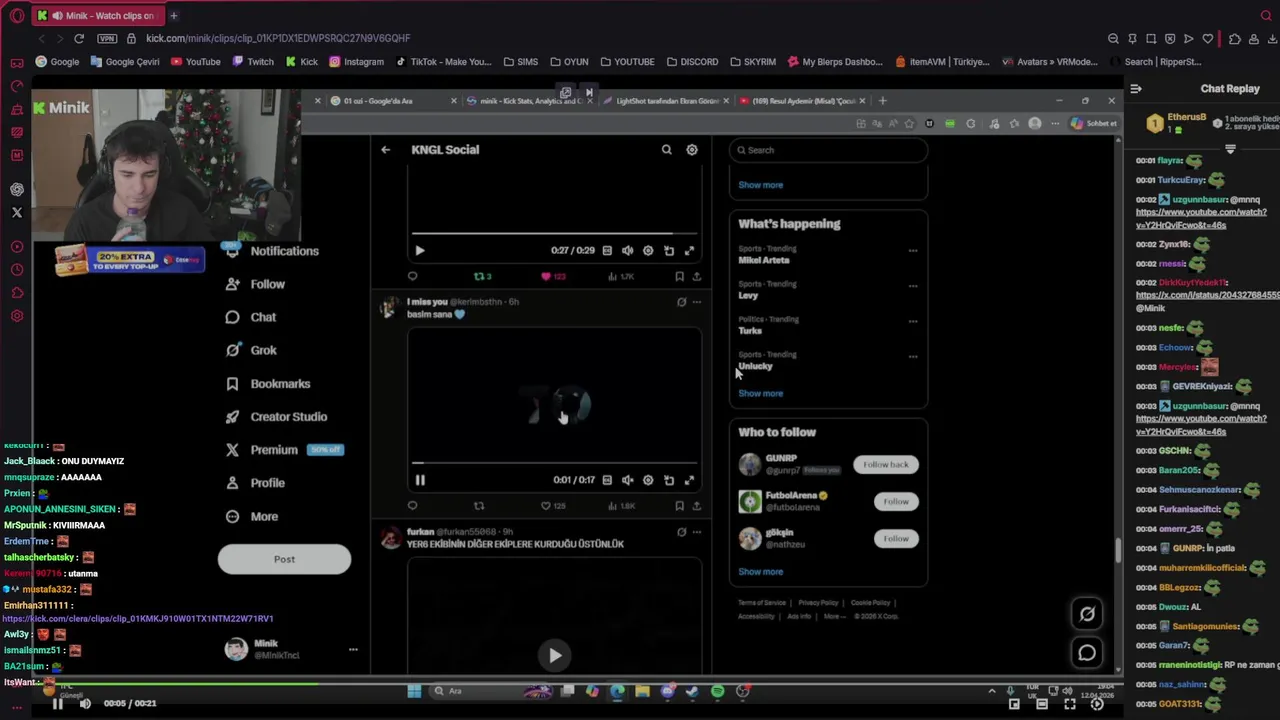Viewport: 1280px width, 720px height.
Task: Reload the Kick clip page
Action: 79,38
